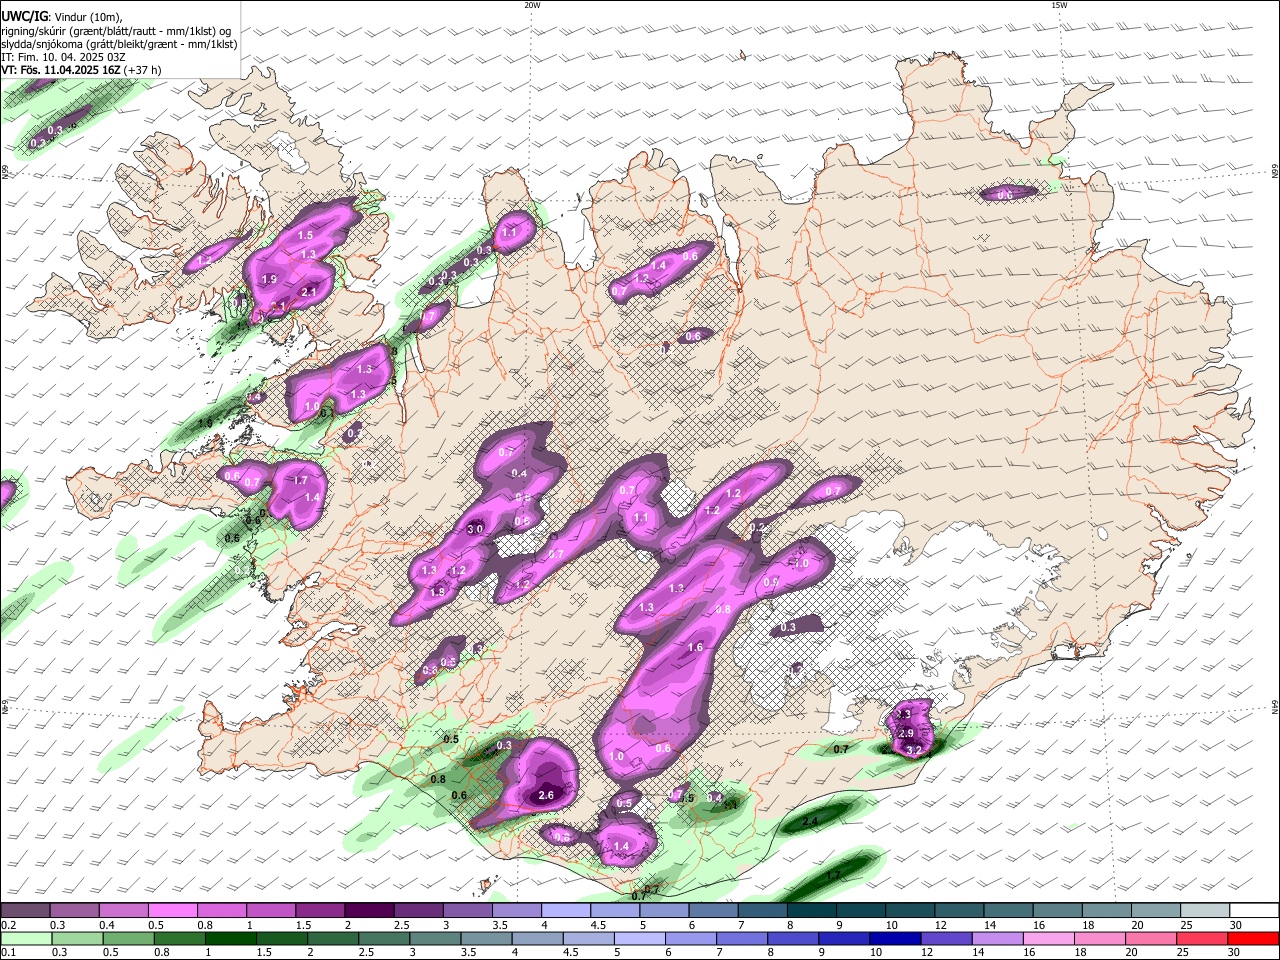This screenshot has height=960, width=1280.
Task: Click the bold "UWC/IG" title text
Action: [23, 16]
